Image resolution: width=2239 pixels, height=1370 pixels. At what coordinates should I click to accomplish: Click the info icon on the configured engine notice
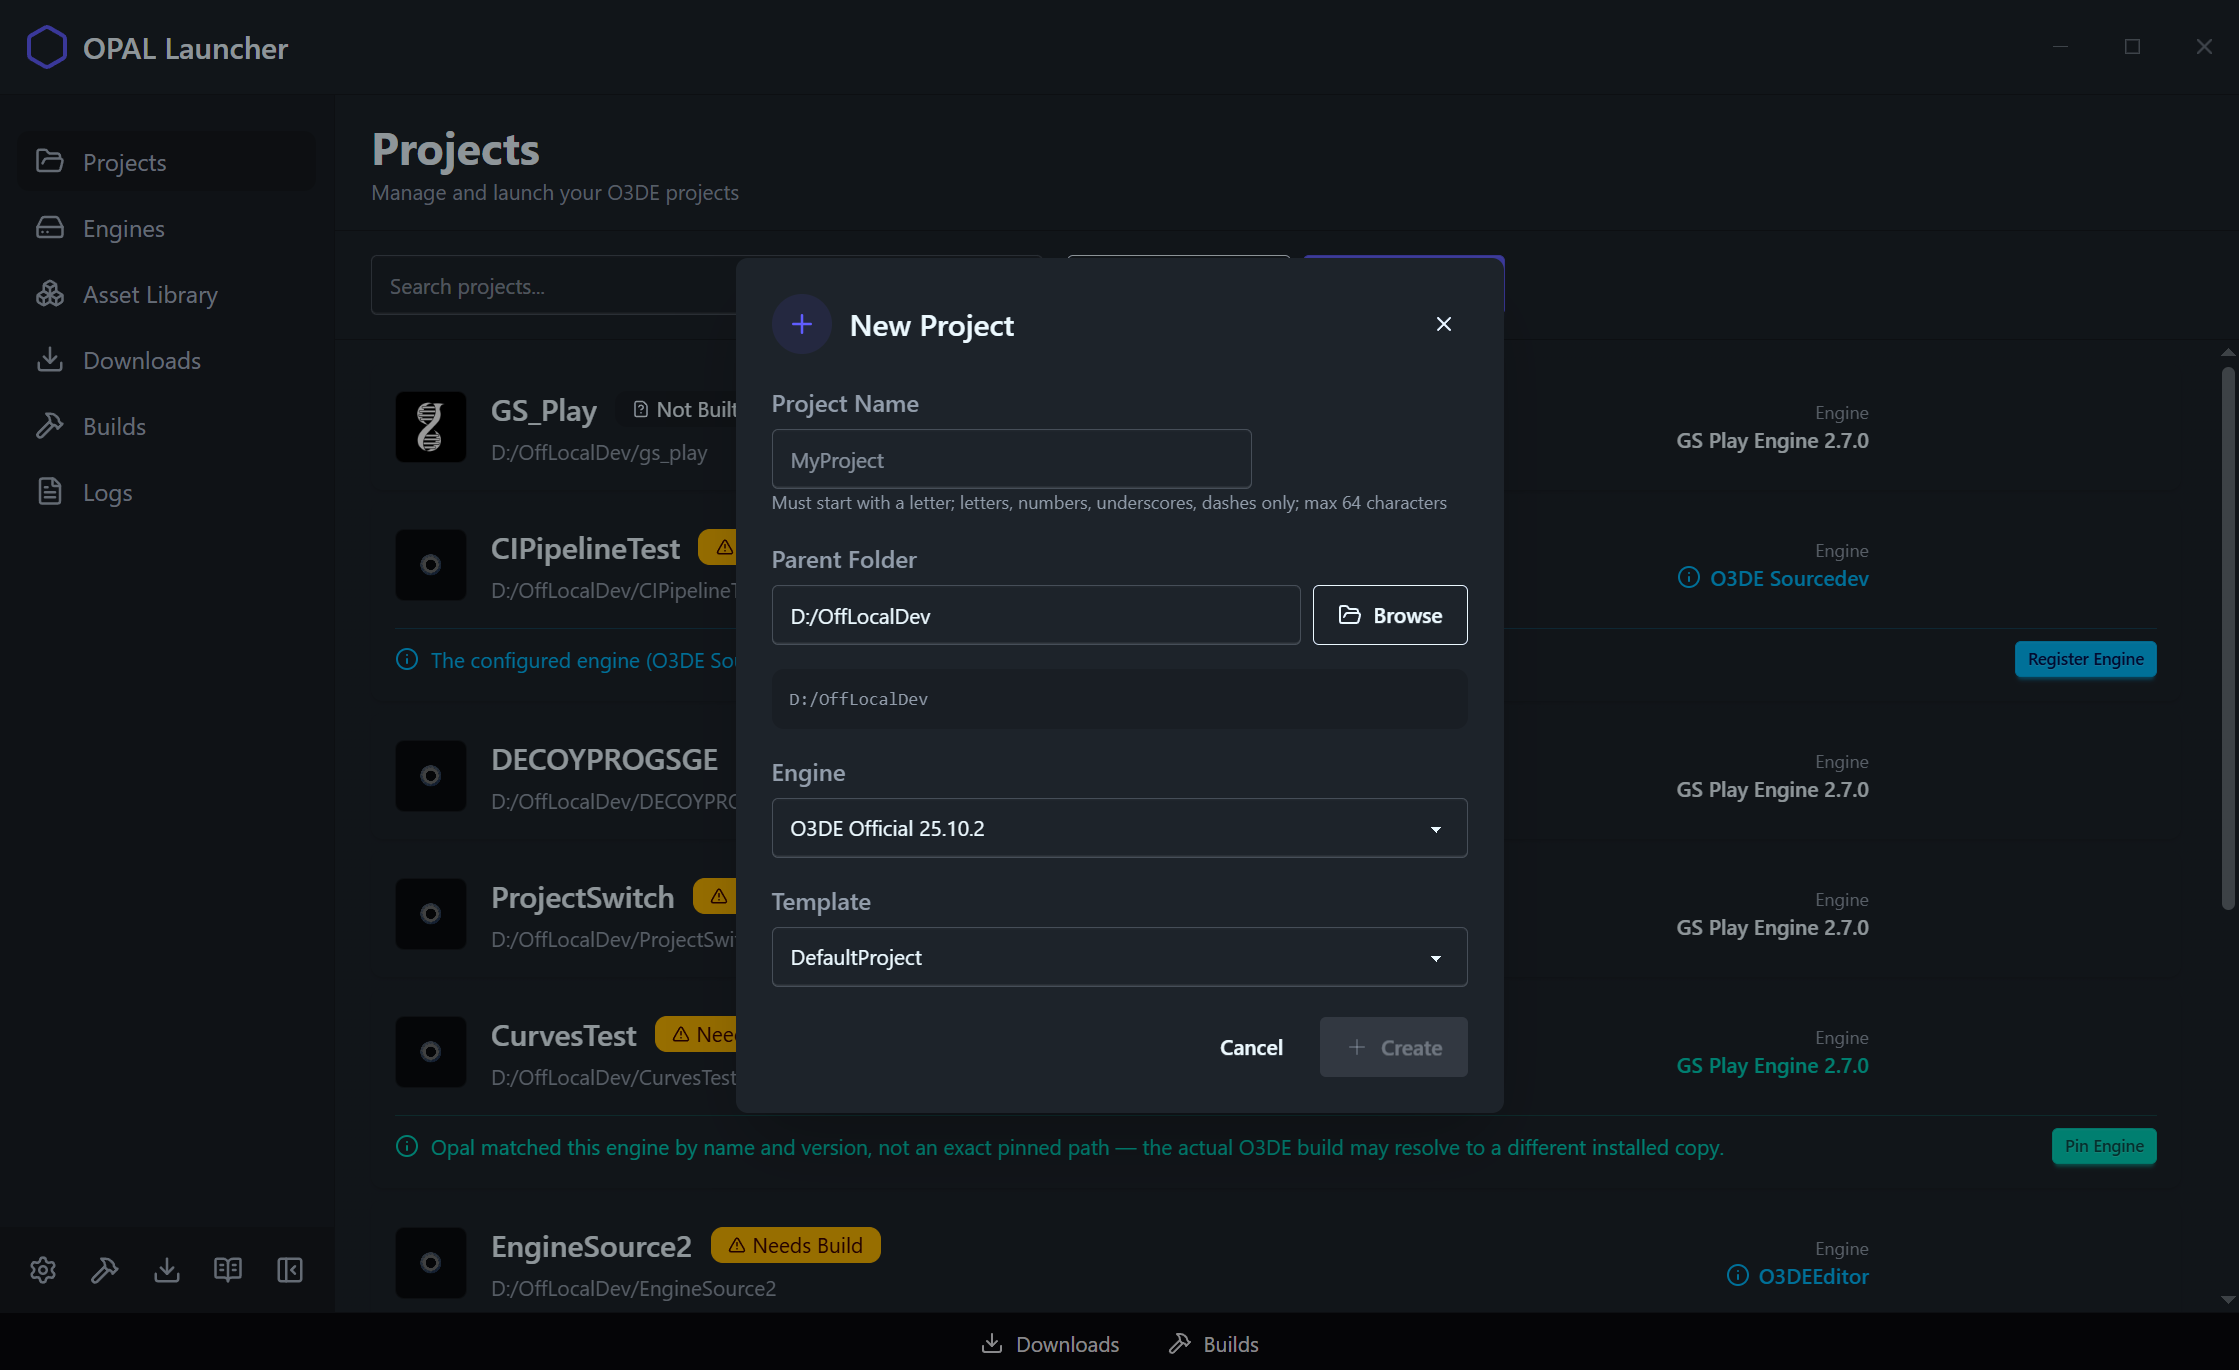[x=406, y=660]
